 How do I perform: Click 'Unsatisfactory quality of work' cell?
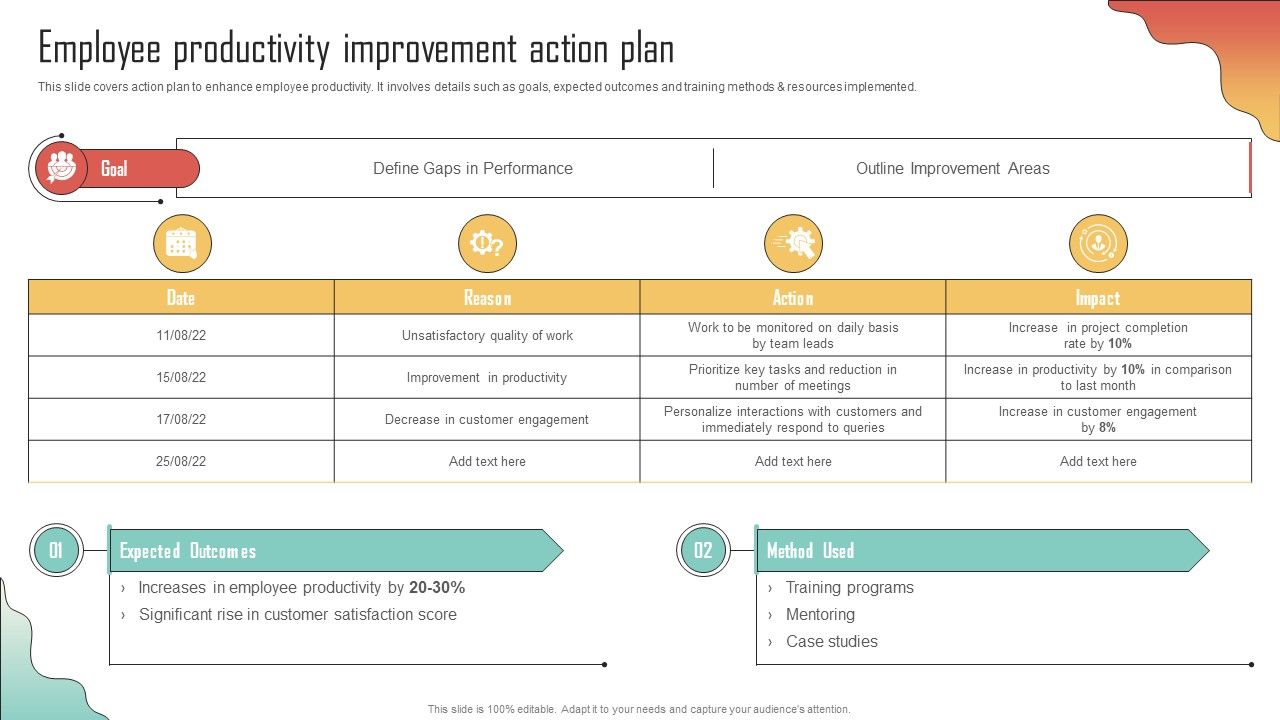coord(487,336)
